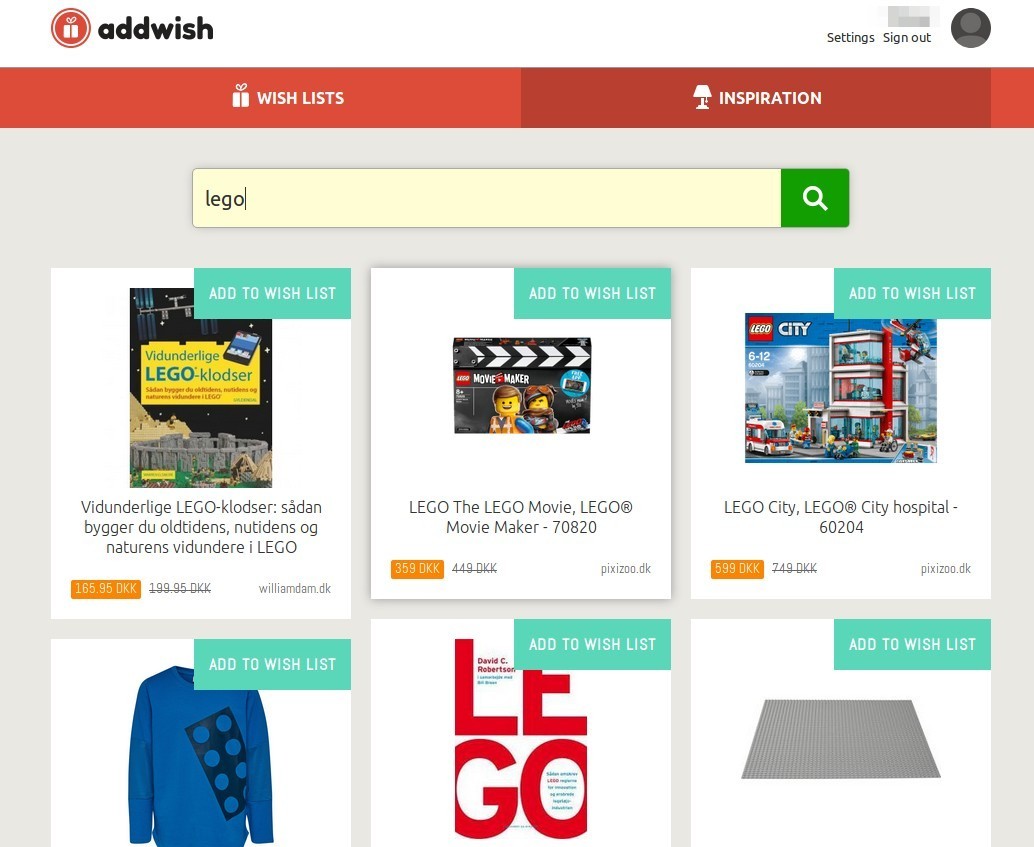Add LEGO Movie Maker 70820 to wish list

point(592,294)
